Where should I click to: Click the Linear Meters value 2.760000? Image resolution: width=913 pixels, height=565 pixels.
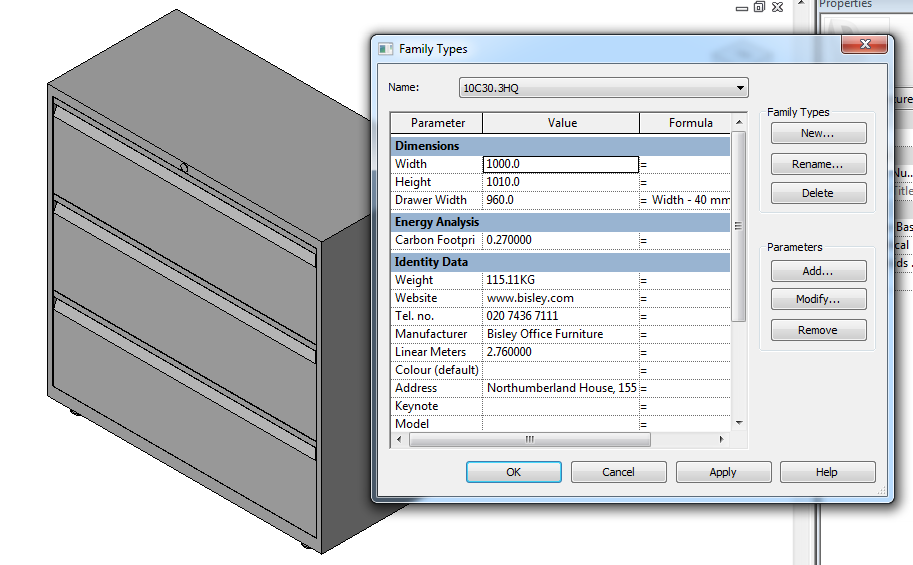point(561,352)
